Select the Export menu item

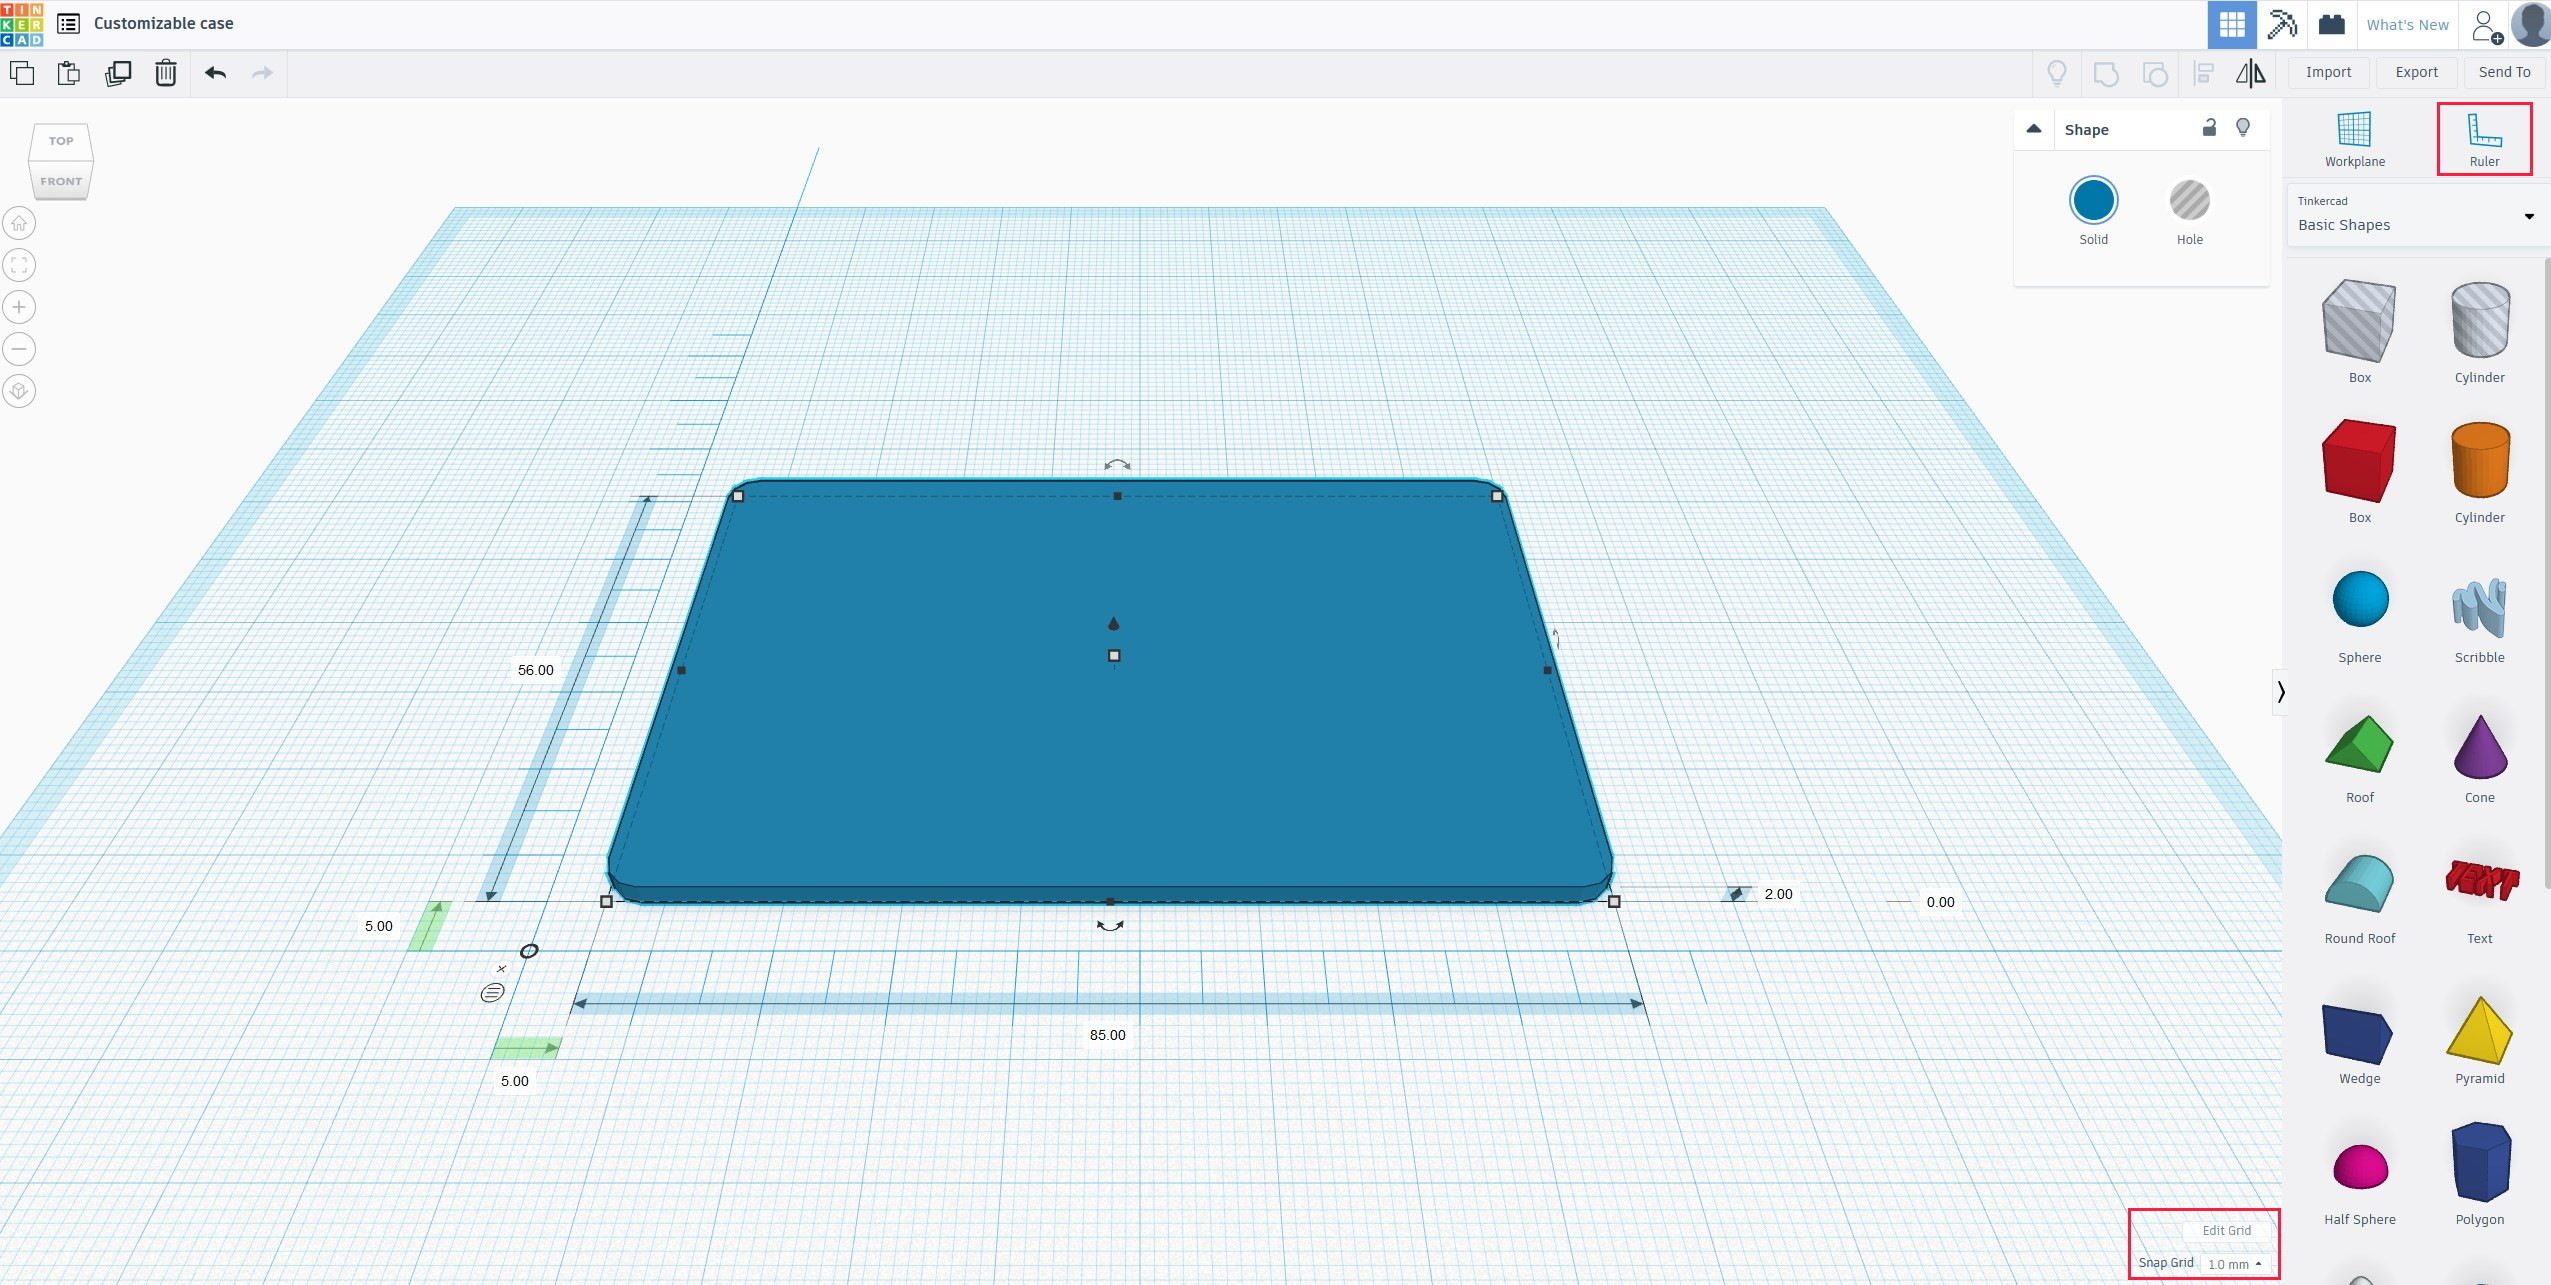point(2415,70)
